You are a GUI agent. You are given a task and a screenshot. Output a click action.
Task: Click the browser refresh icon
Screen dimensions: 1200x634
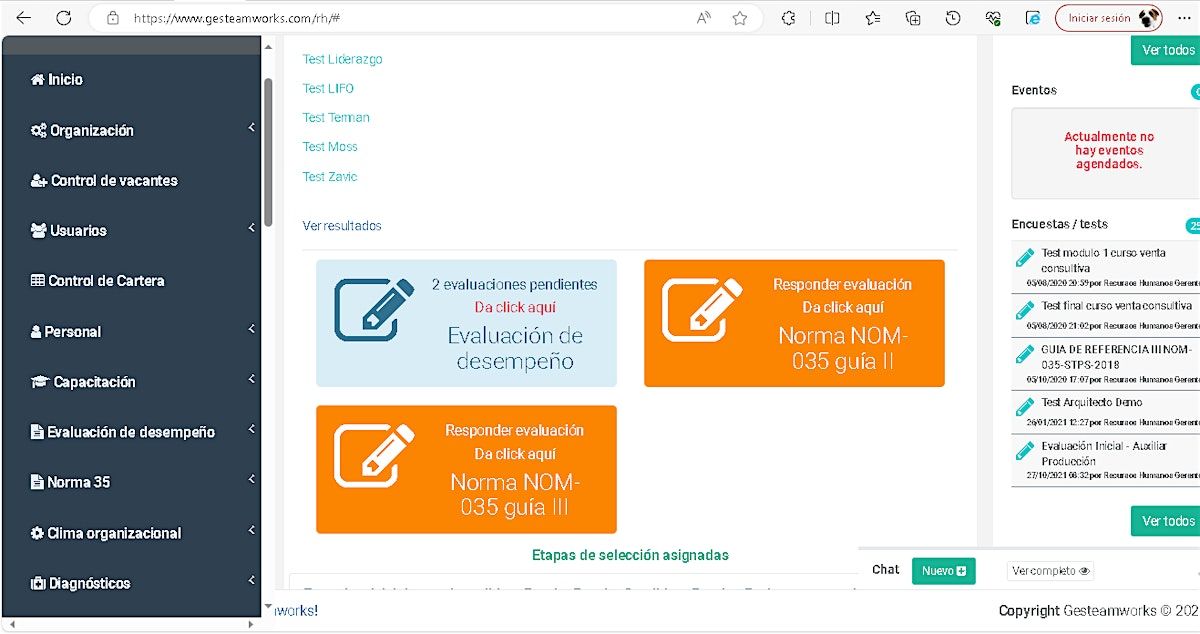(64, 18)
